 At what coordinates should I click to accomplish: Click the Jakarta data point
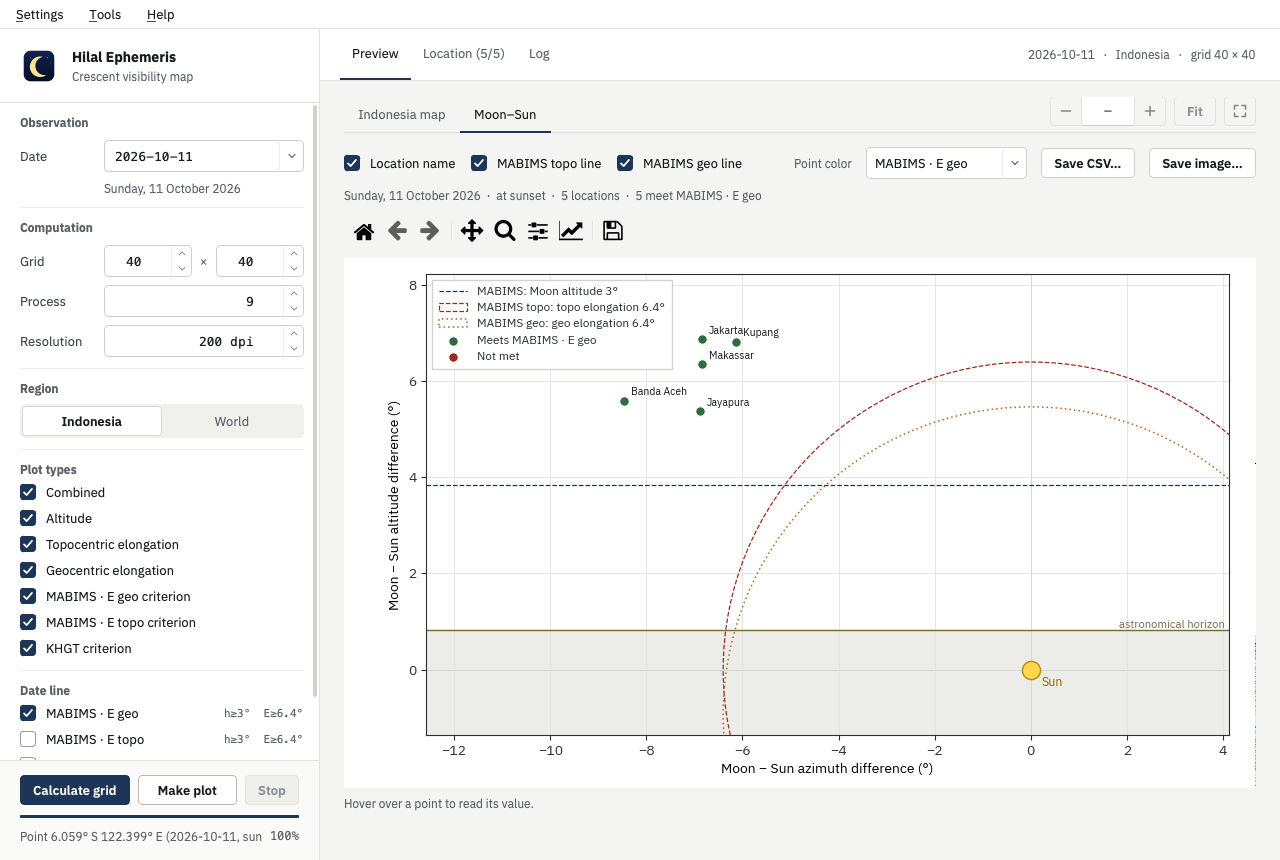click(x=702, y=339)
